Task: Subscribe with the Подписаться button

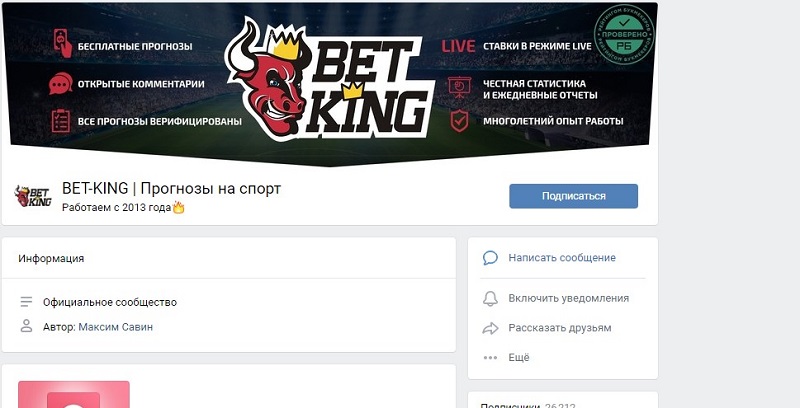Action: pos(573,196)
